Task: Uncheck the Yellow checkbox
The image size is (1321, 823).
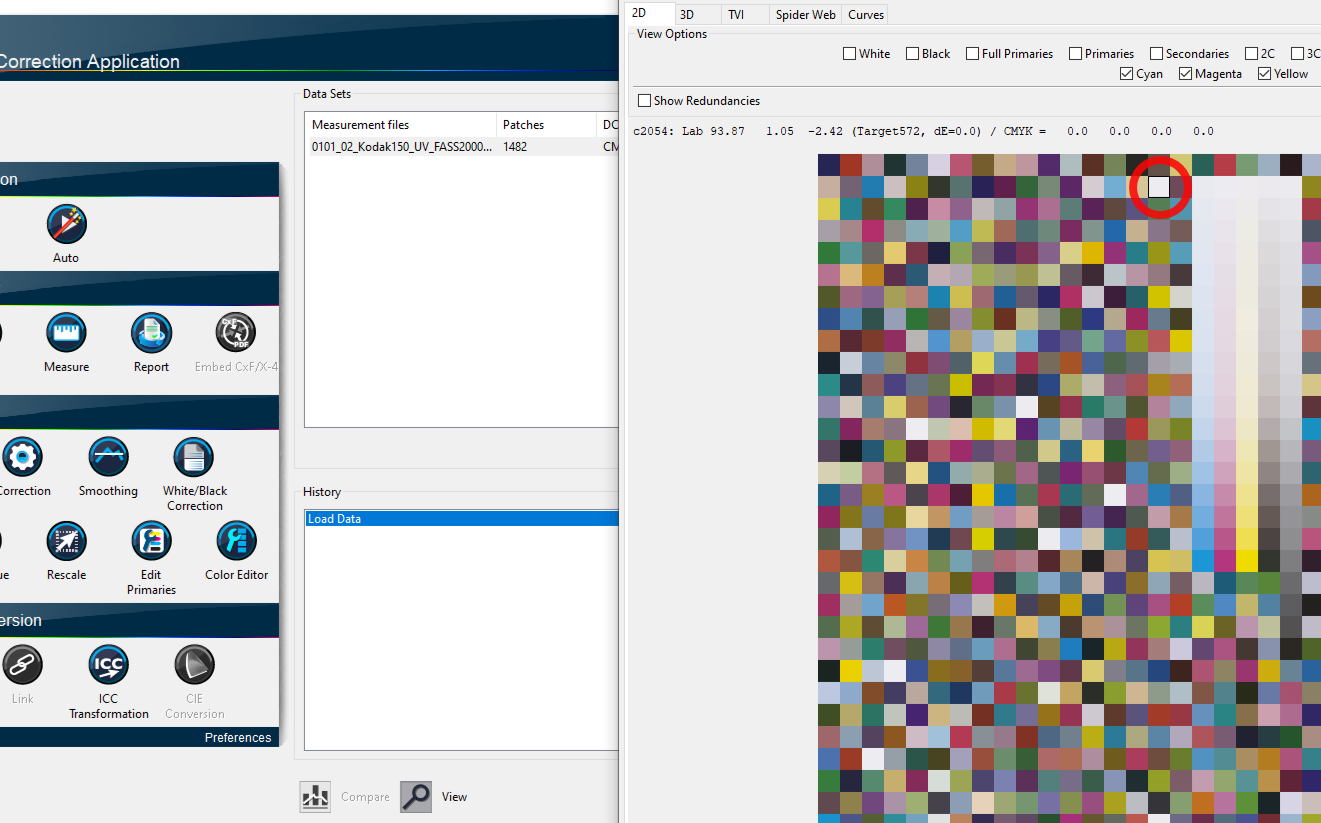Action: tap(1265, 74)
